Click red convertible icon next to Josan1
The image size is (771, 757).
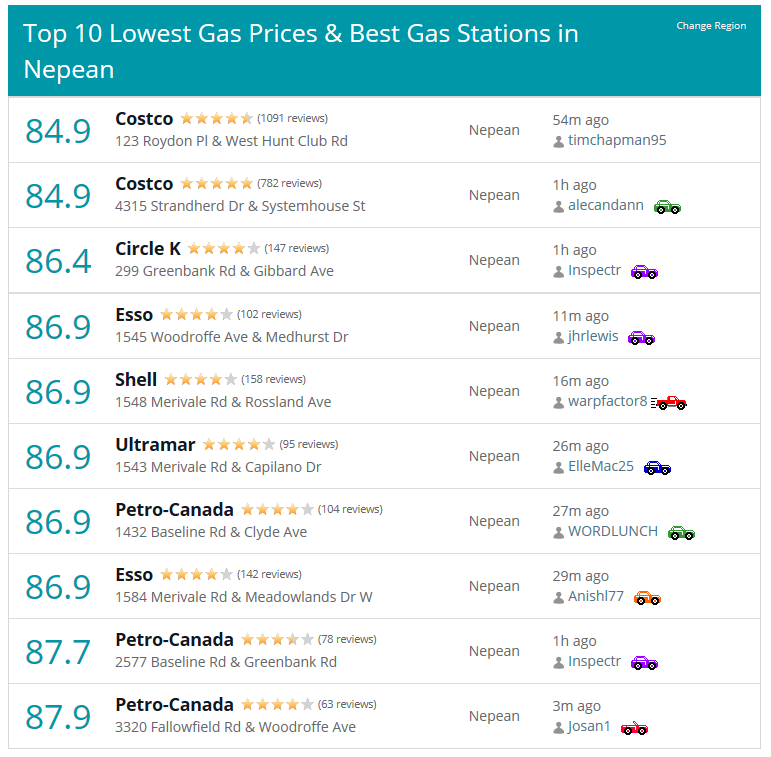coord(634,728)
